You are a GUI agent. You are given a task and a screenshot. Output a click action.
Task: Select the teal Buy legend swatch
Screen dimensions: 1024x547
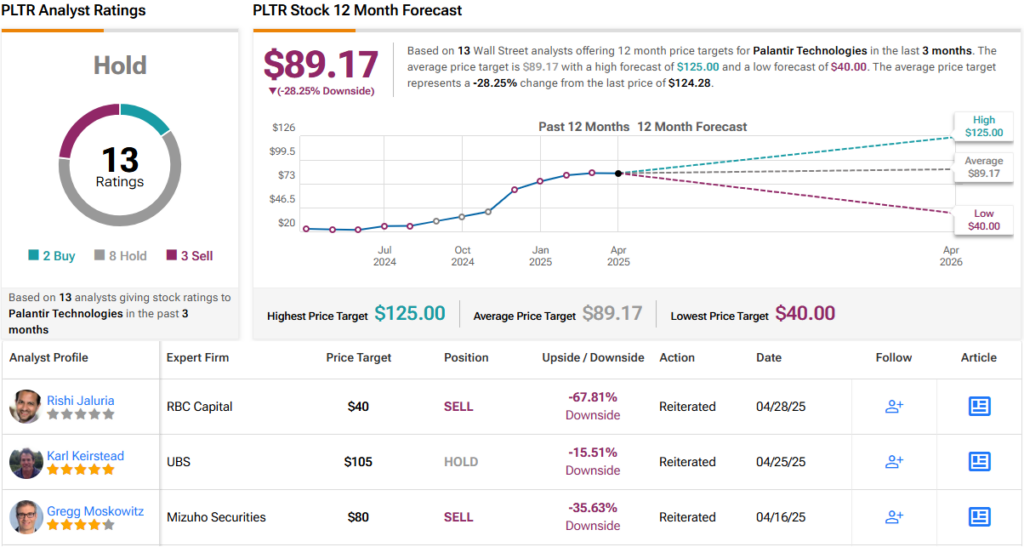[x=33, y=255]
